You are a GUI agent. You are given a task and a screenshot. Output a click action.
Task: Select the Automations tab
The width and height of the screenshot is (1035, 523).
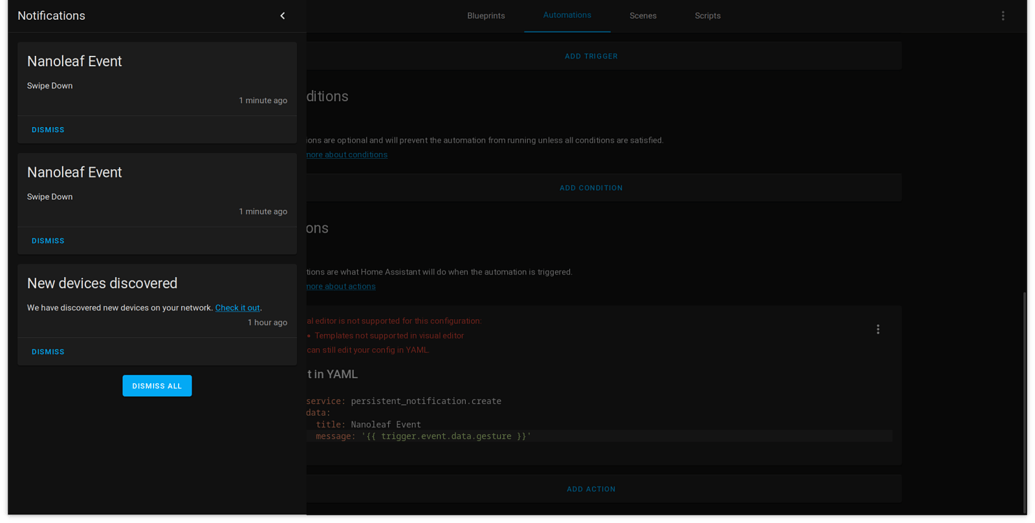(x=567, y=15)
